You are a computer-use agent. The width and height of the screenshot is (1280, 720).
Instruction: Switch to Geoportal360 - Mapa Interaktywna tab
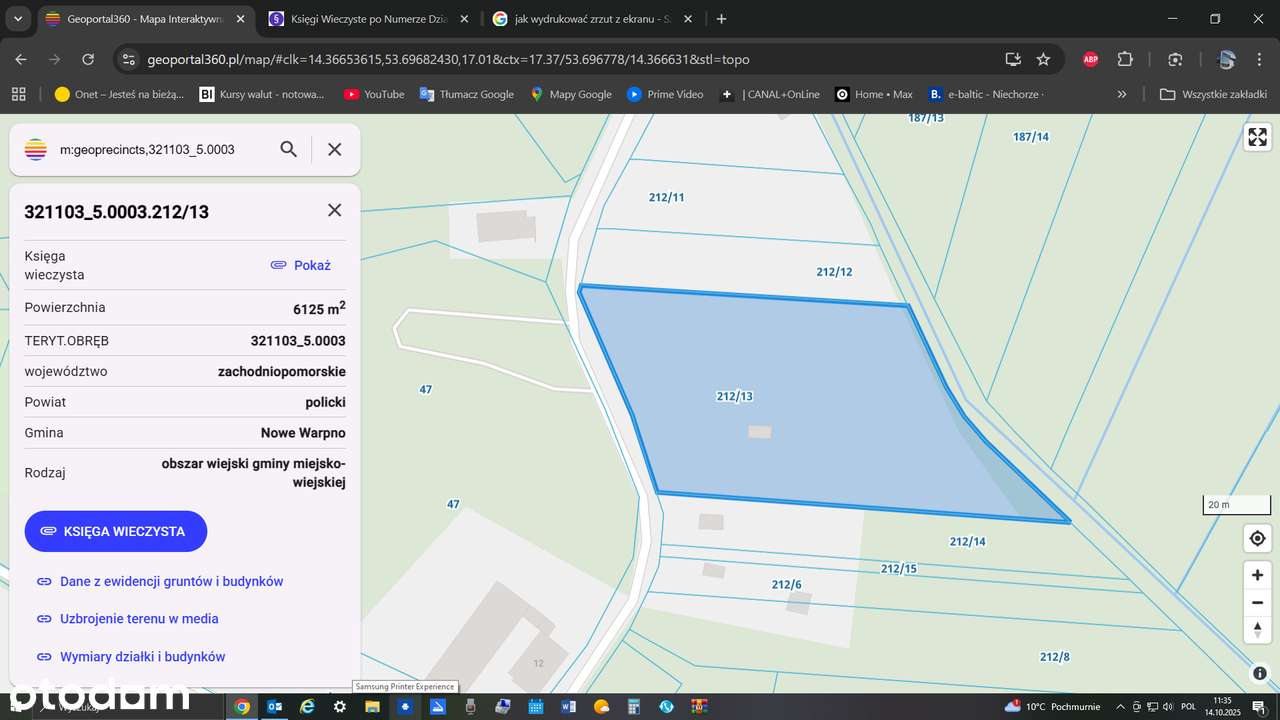pos(146,19)
